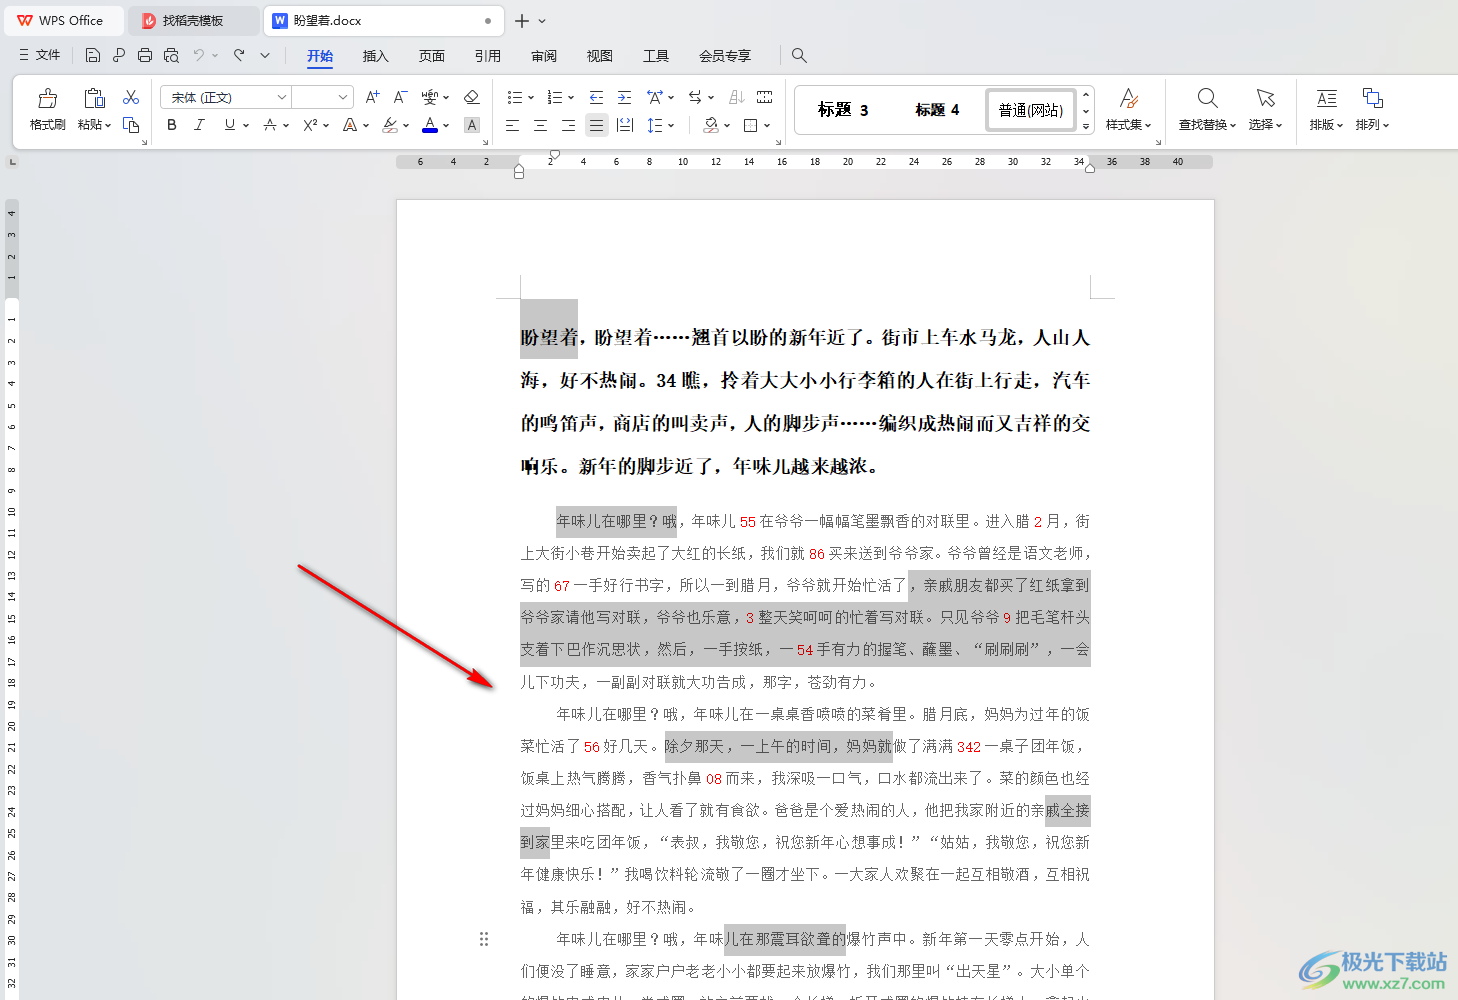Click the Paste clipboard icon
The width and height of the screenshot is (1458, 1000).
(94, 98)
